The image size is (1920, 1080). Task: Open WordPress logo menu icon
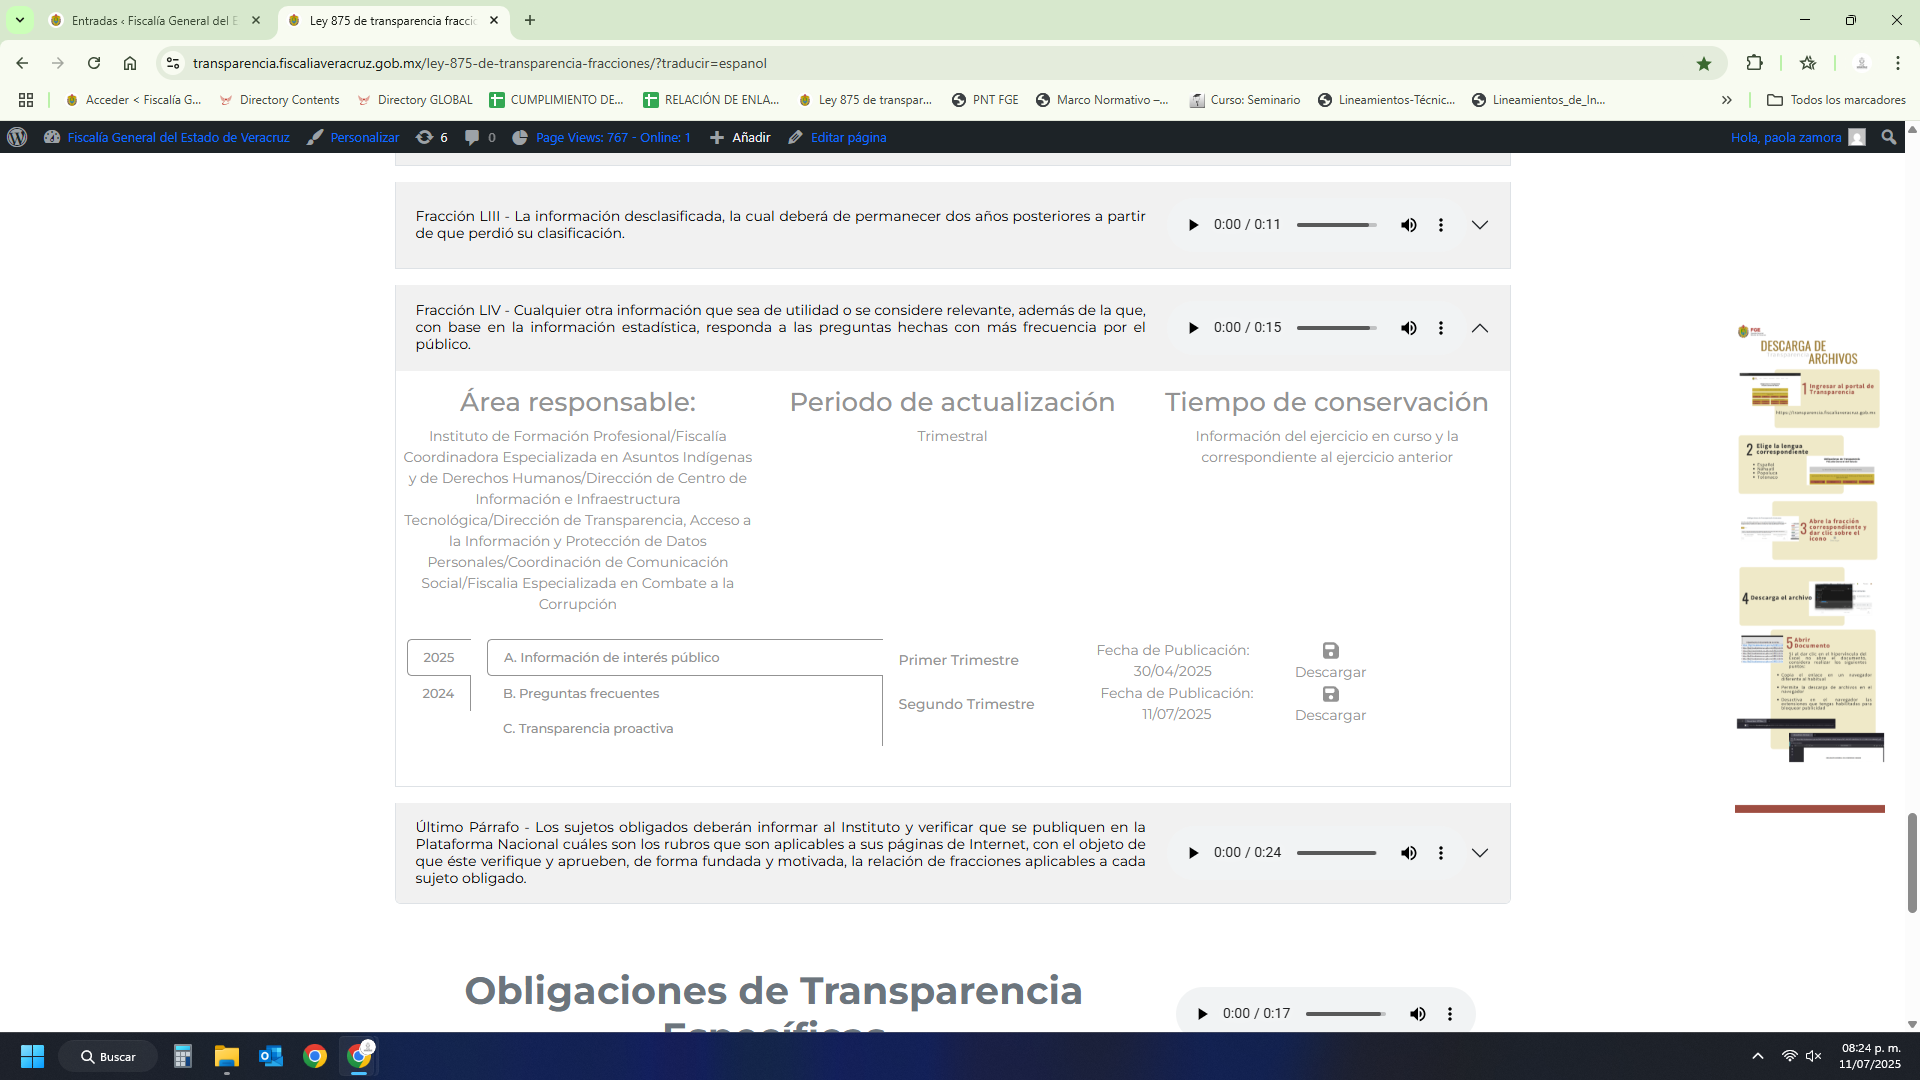pos(17,137)
